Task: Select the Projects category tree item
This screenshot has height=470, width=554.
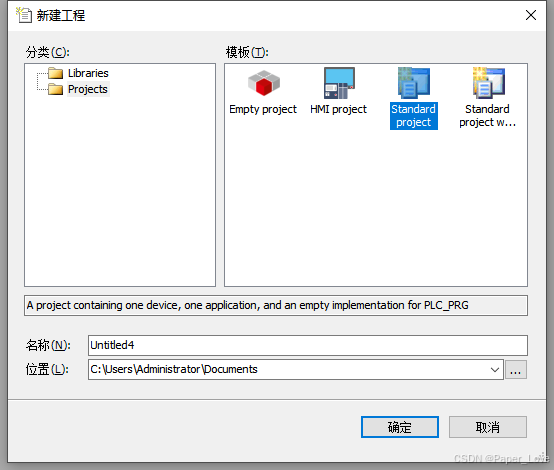Action: (x=88, y=89)
